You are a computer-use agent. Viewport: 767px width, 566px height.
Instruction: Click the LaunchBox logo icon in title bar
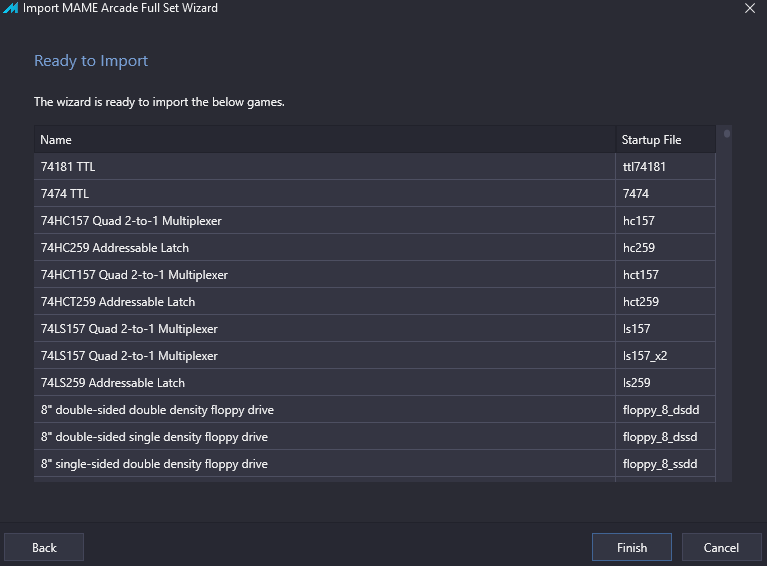(x=11, y=8)
